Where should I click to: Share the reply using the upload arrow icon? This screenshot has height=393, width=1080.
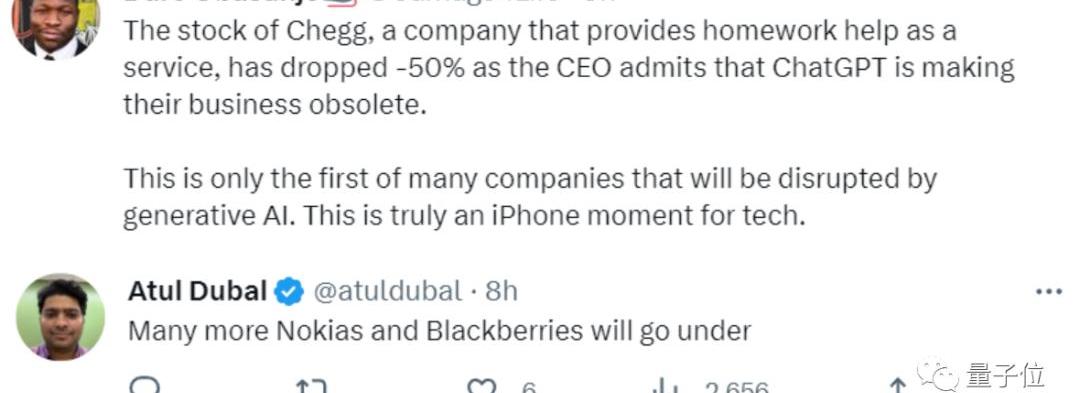[897, 386]
